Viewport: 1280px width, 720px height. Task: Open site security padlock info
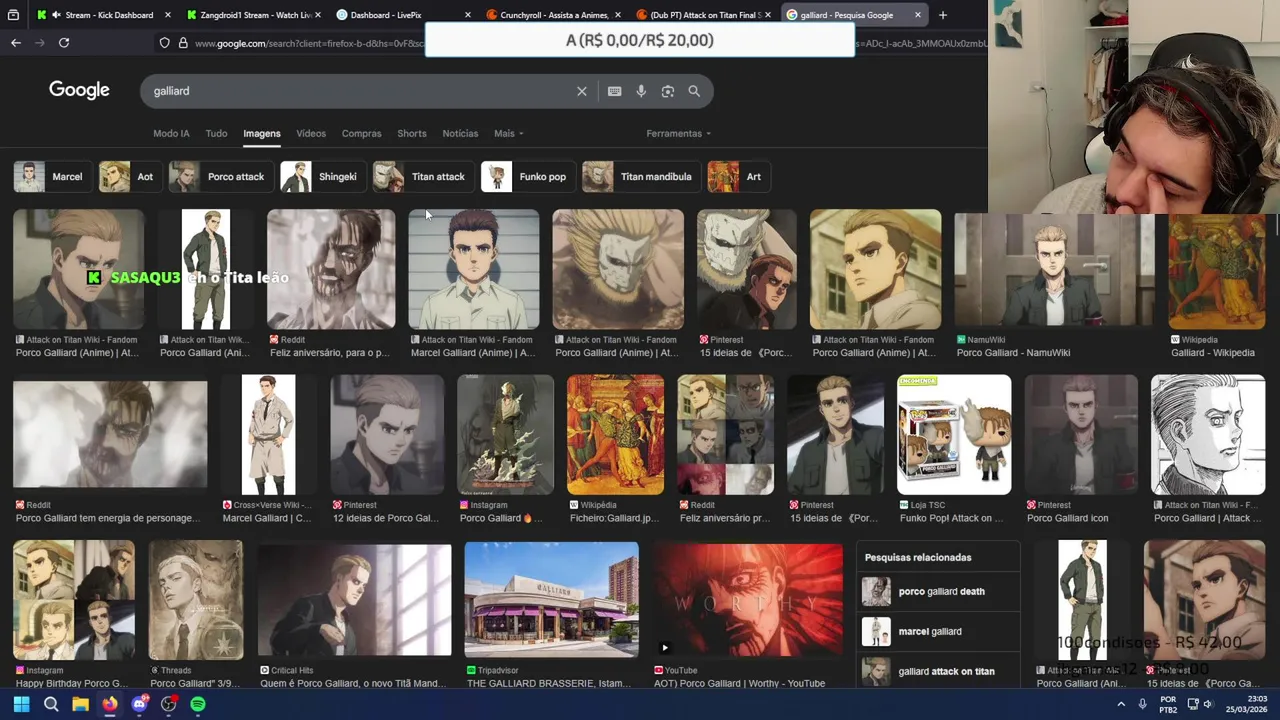click(183, 43)
